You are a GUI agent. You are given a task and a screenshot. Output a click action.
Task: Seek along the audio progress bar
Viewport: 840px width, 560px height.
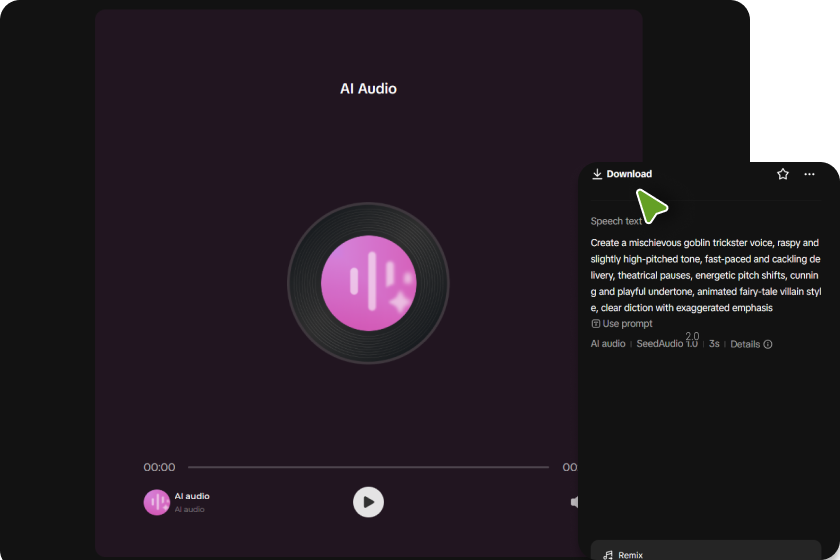coord(368,467)
